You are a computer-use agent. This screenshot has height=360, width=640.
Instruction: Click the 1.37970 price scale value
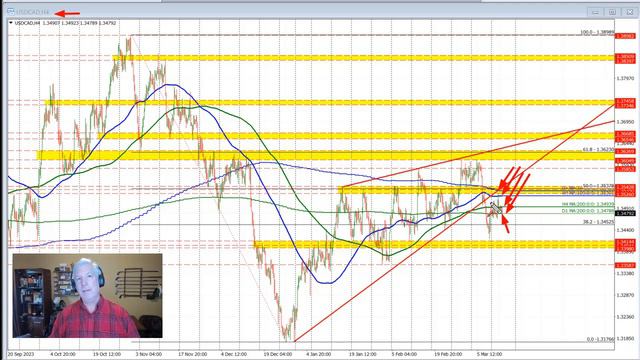tap(625, 78)
